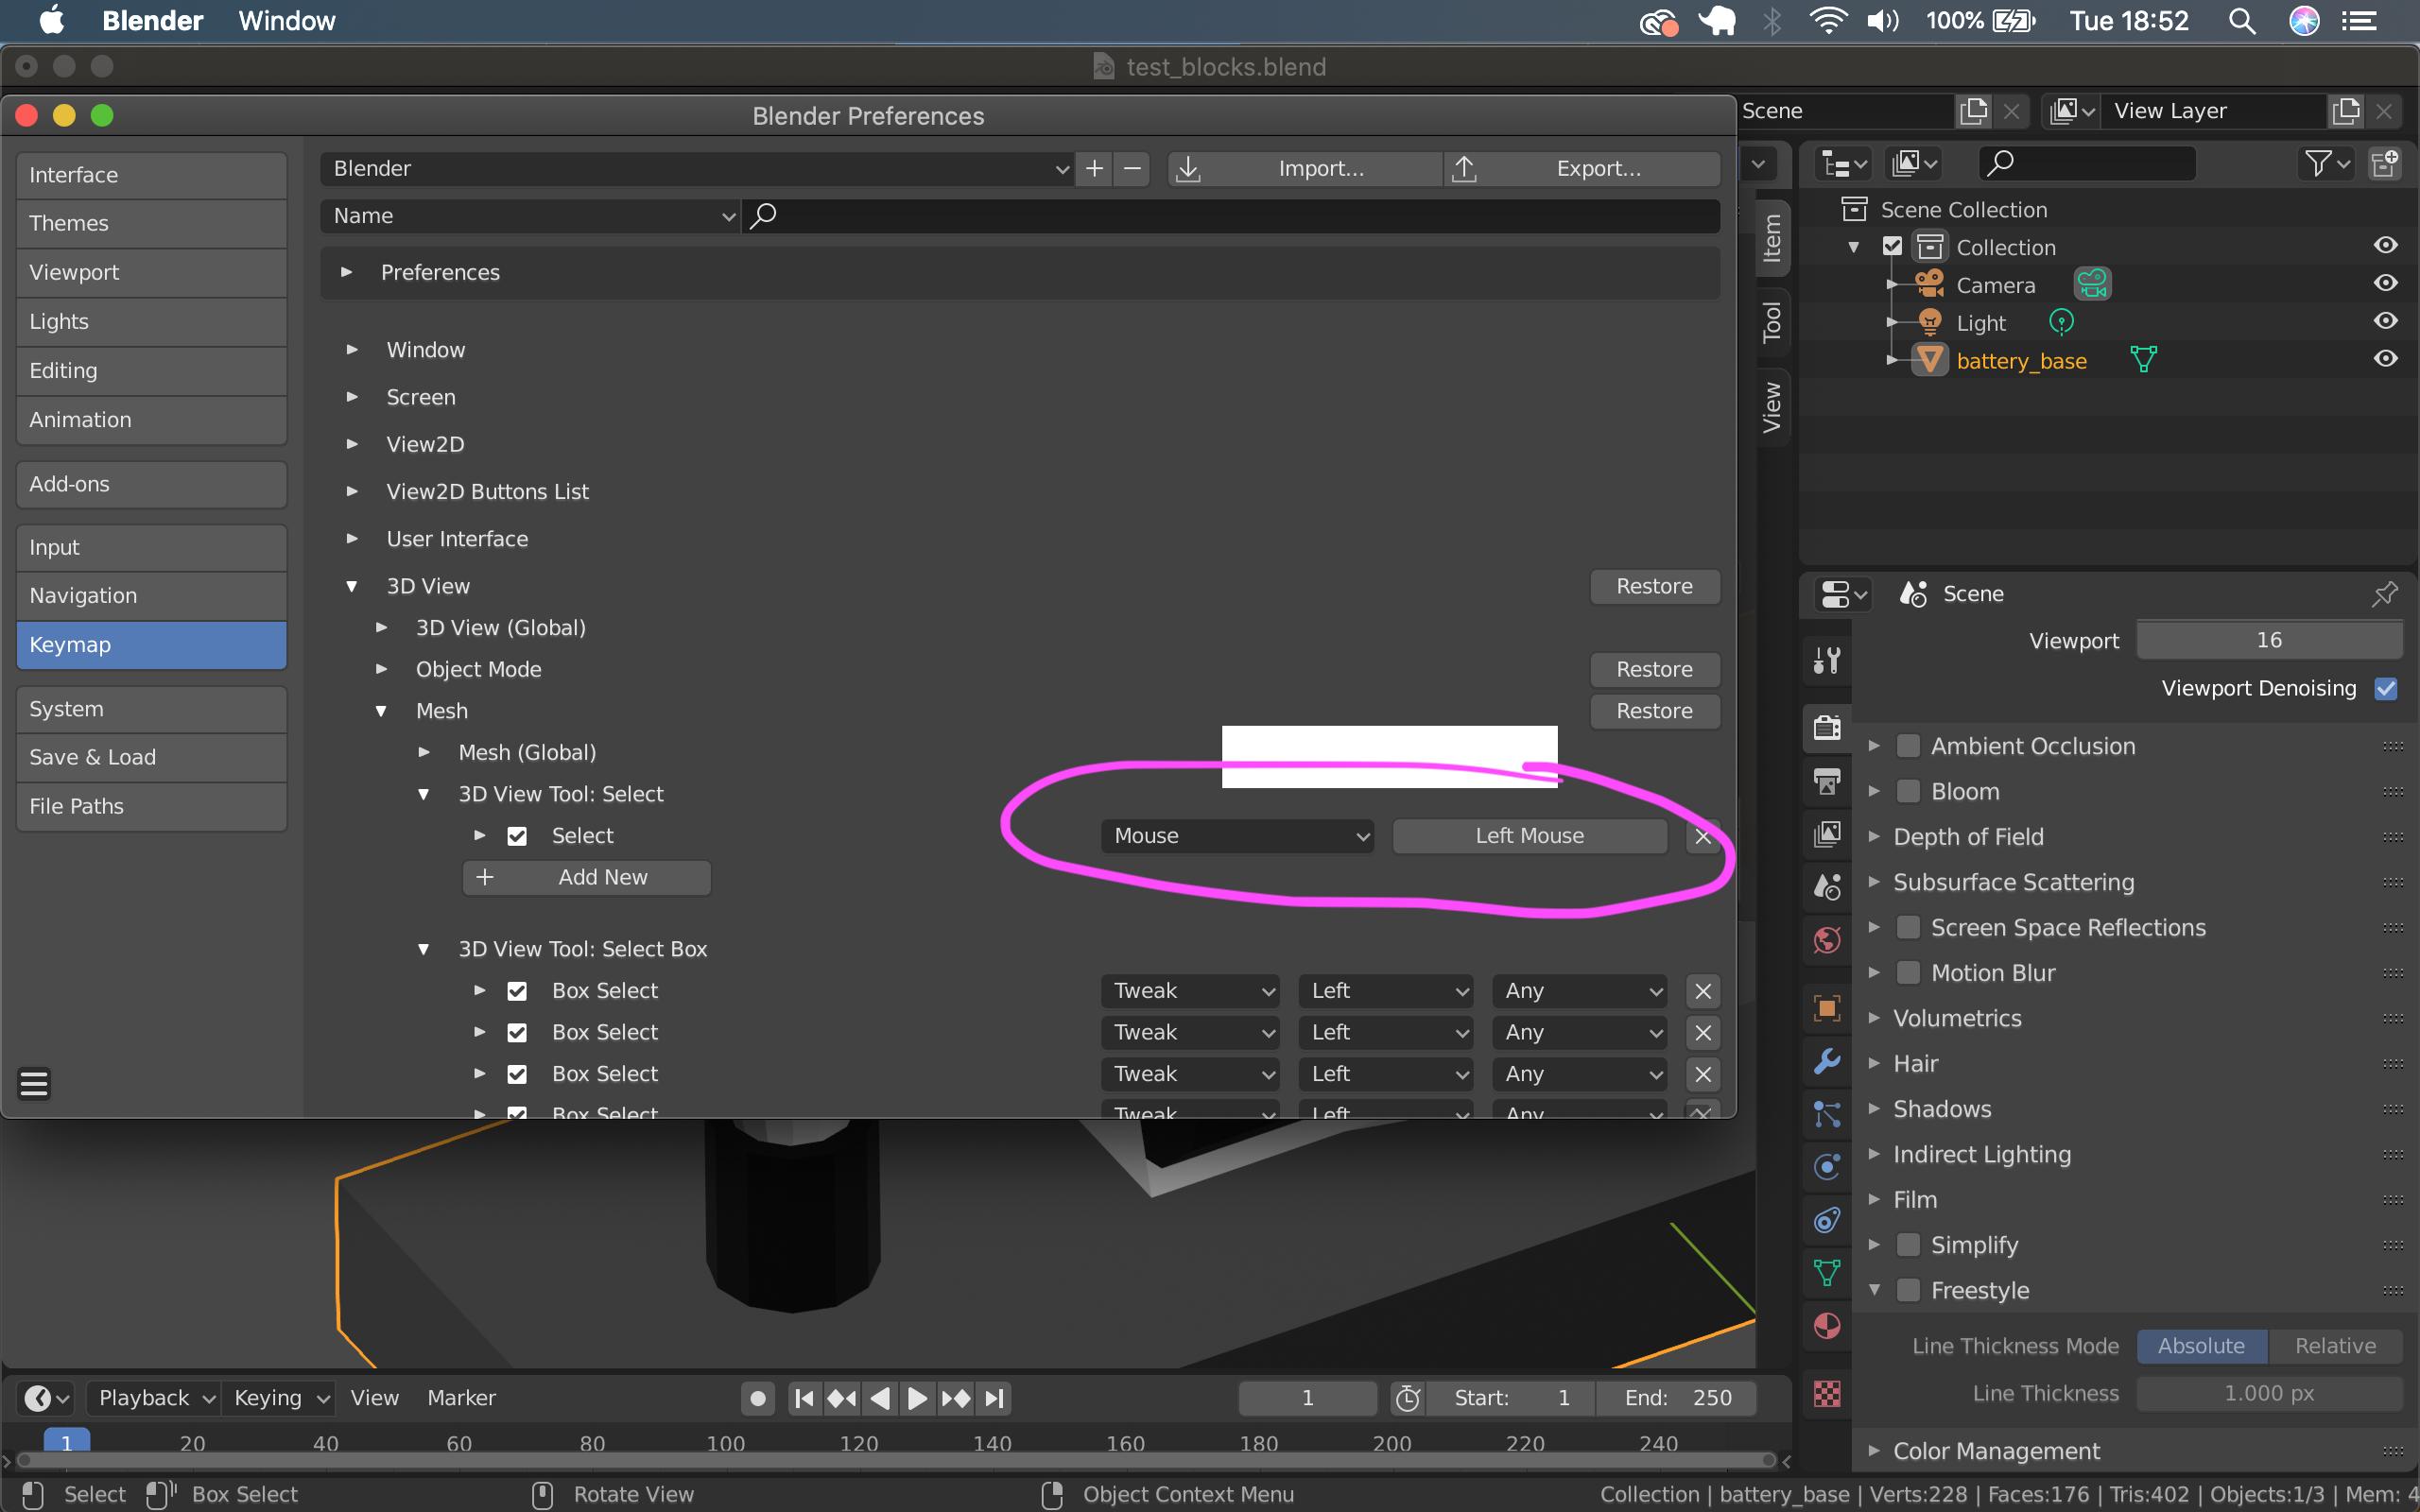The height and width of the screenshot is (1512, 2420).
Task: Click the add keymap preset plus icon
Action: 1095,169
